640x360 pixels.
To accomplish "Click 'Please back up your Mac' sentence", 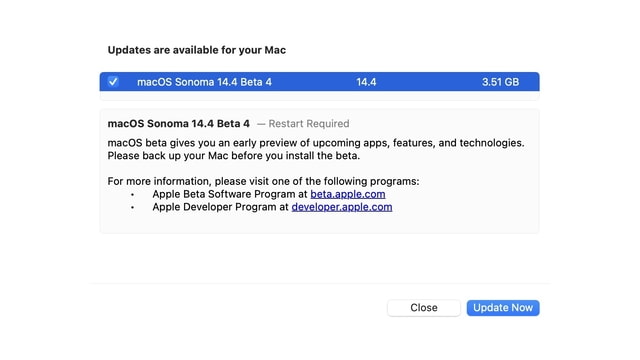I will click(x=234, y=156).
